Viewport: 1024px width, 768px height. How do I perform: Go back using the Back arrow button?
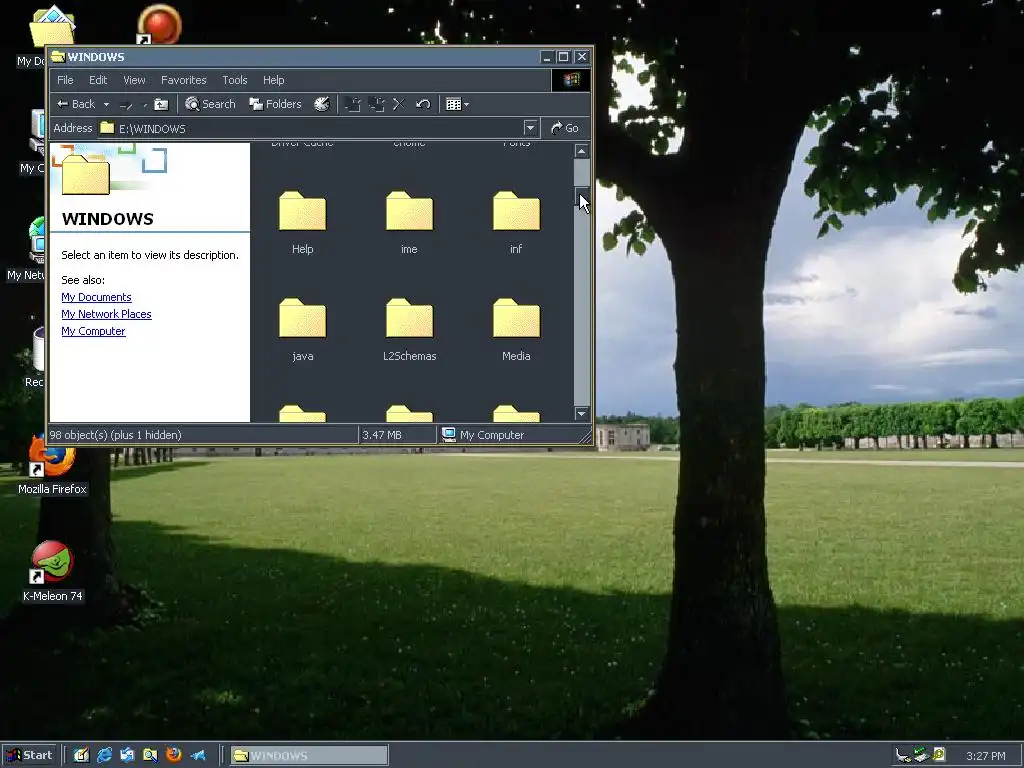(x=76, y=104)
